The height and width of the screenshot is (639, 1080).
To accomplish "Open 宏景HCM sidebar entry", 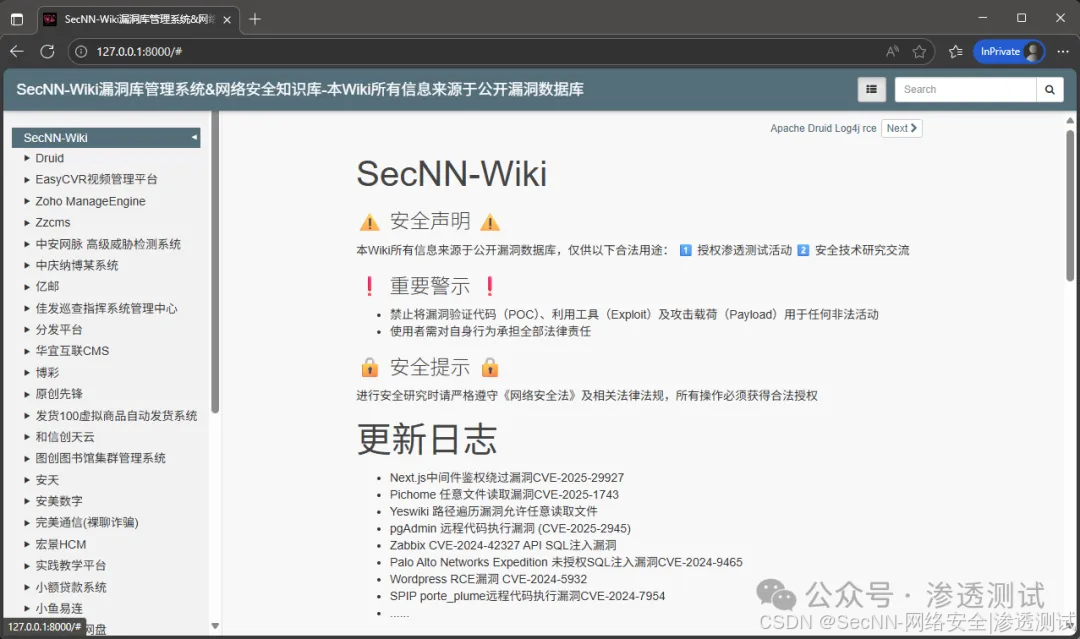I will [61, 544].
